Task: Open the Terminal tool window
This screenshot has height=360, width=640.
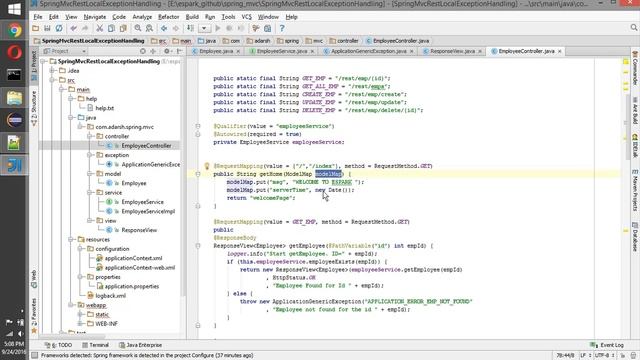Action: click(96, 345)
